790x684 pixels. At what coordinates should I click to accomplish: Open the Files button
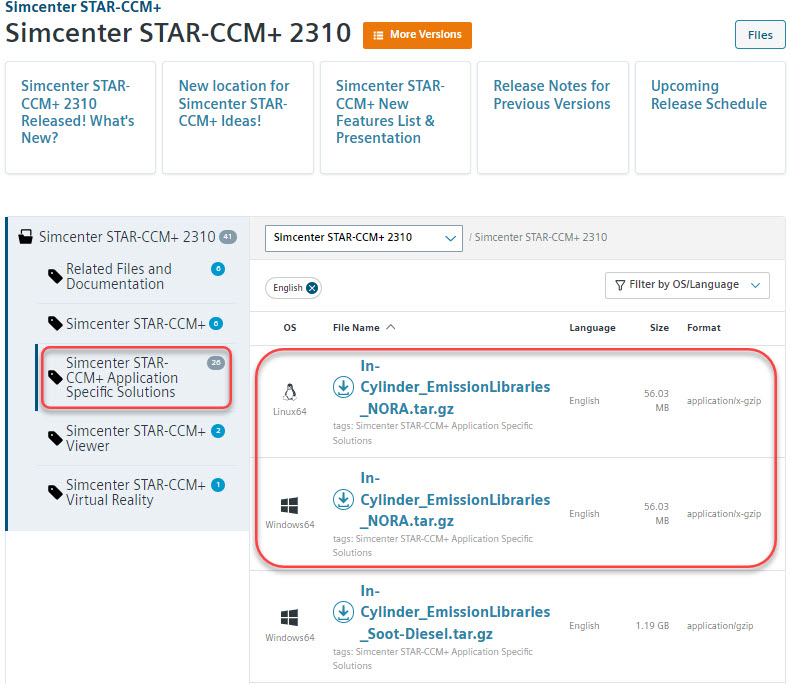click(x=759, y=35)
